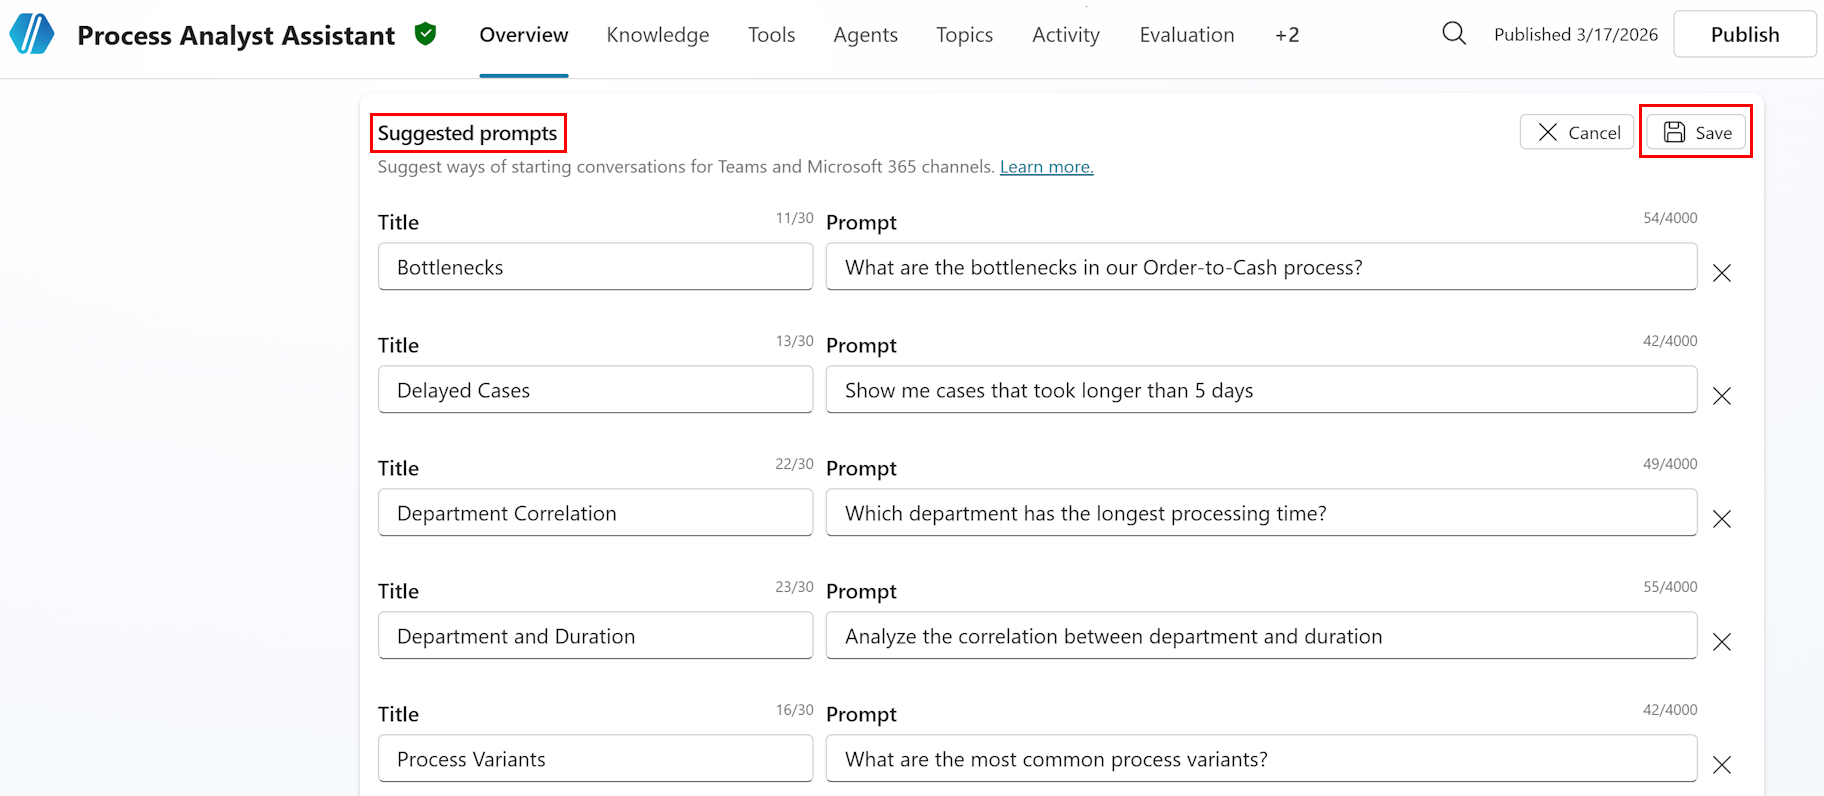This screenshot has width=1824, height=796.
Task: Edit the Department Correlation title field
Action: [x=595, y=513]
